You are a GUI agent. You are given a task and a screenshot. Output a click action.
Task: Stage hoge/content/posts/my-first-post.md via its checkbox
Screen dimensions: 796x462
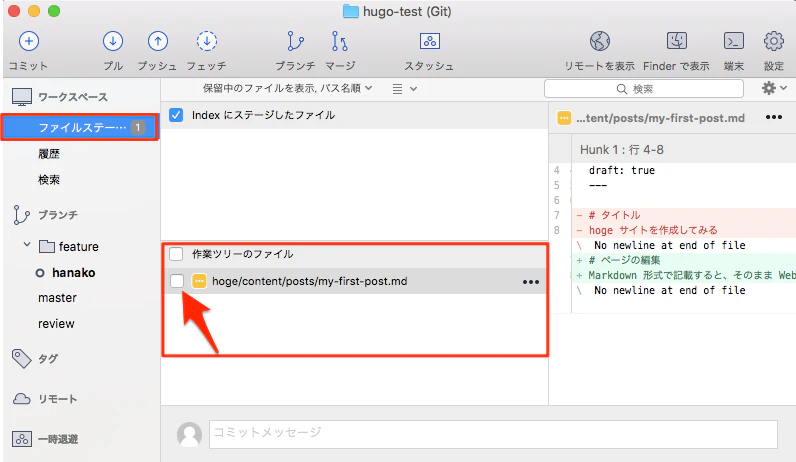(177, 281)
